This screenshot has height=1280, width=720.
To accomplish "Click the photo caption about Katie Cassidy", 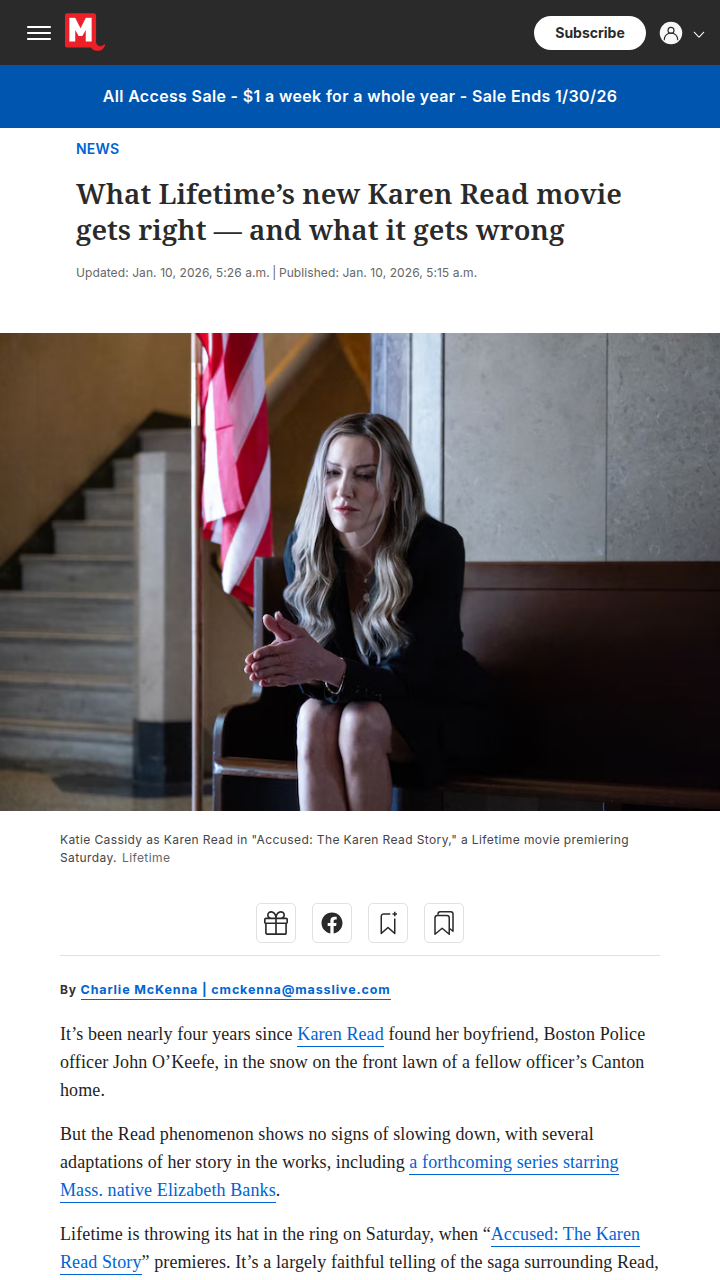I will [x=344, y=849].
